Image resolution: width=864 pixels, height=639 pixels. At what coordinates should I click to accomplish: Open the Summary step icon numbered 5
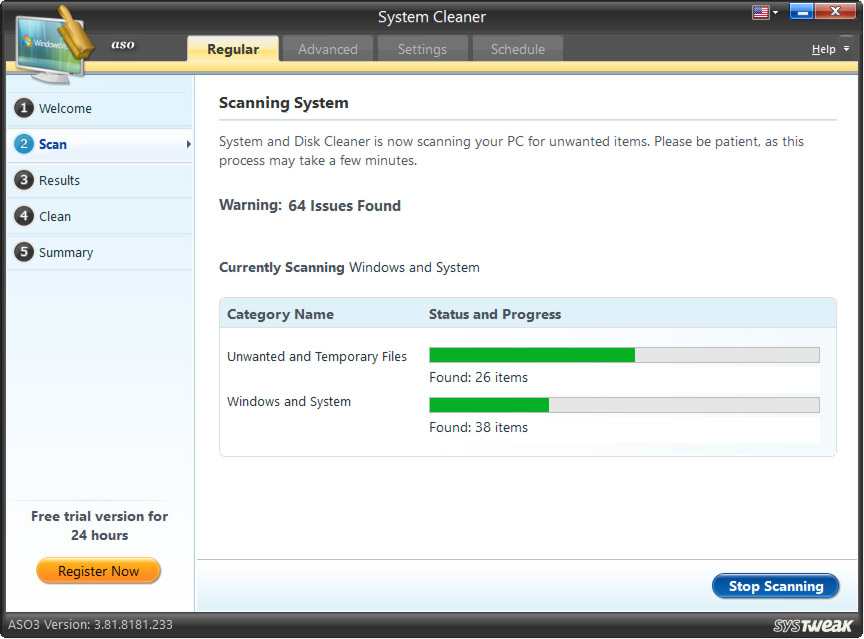pos(24,252)
